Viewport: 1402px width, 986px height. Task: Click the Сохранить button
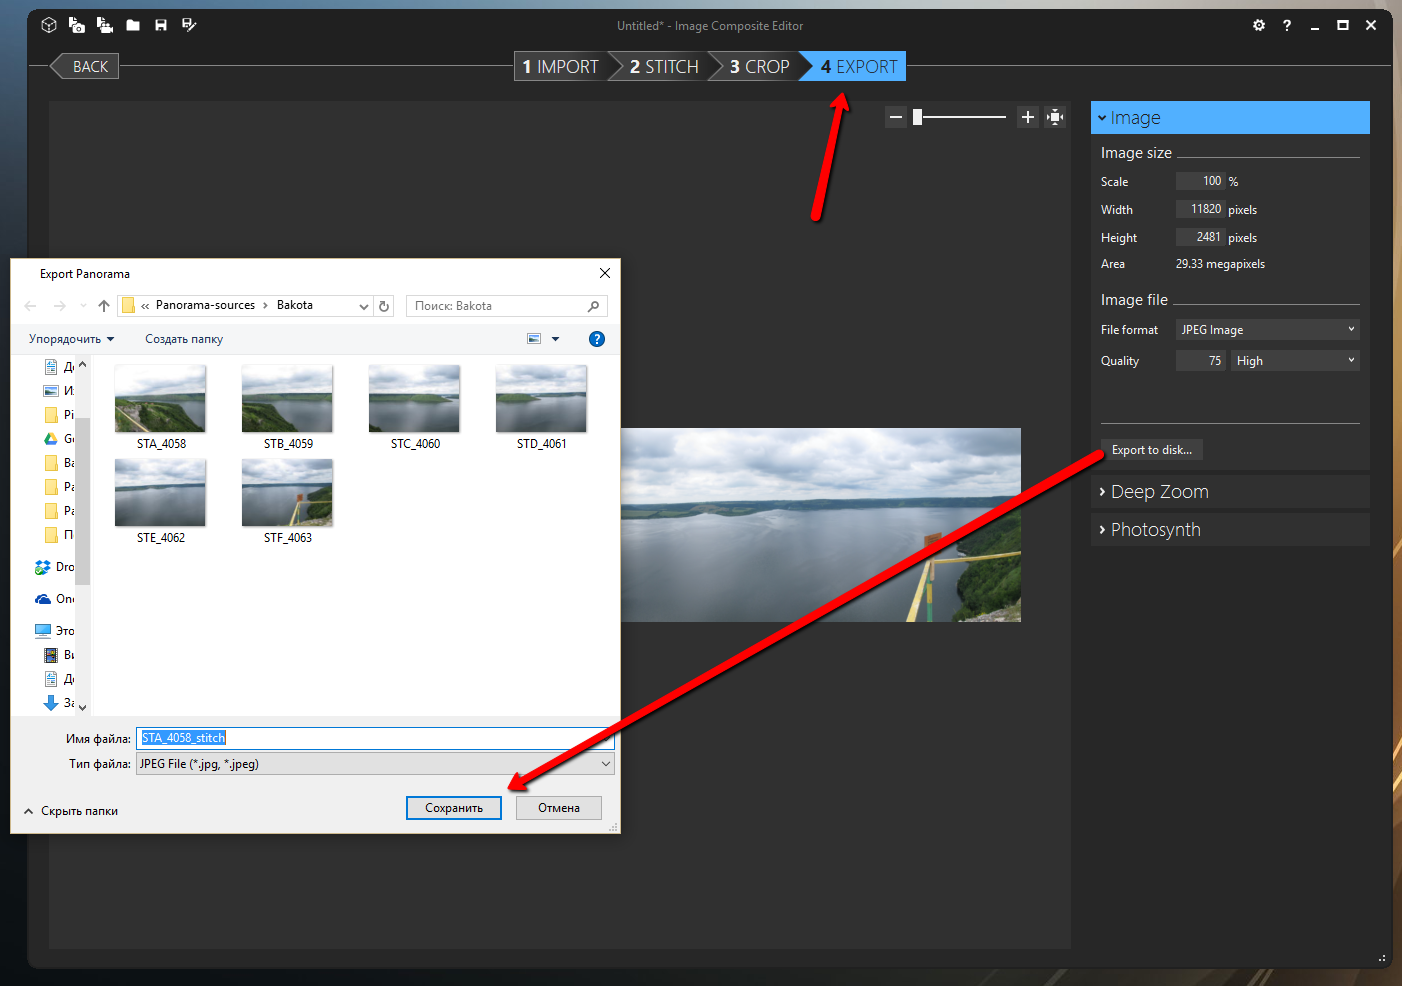click(454, 808)
